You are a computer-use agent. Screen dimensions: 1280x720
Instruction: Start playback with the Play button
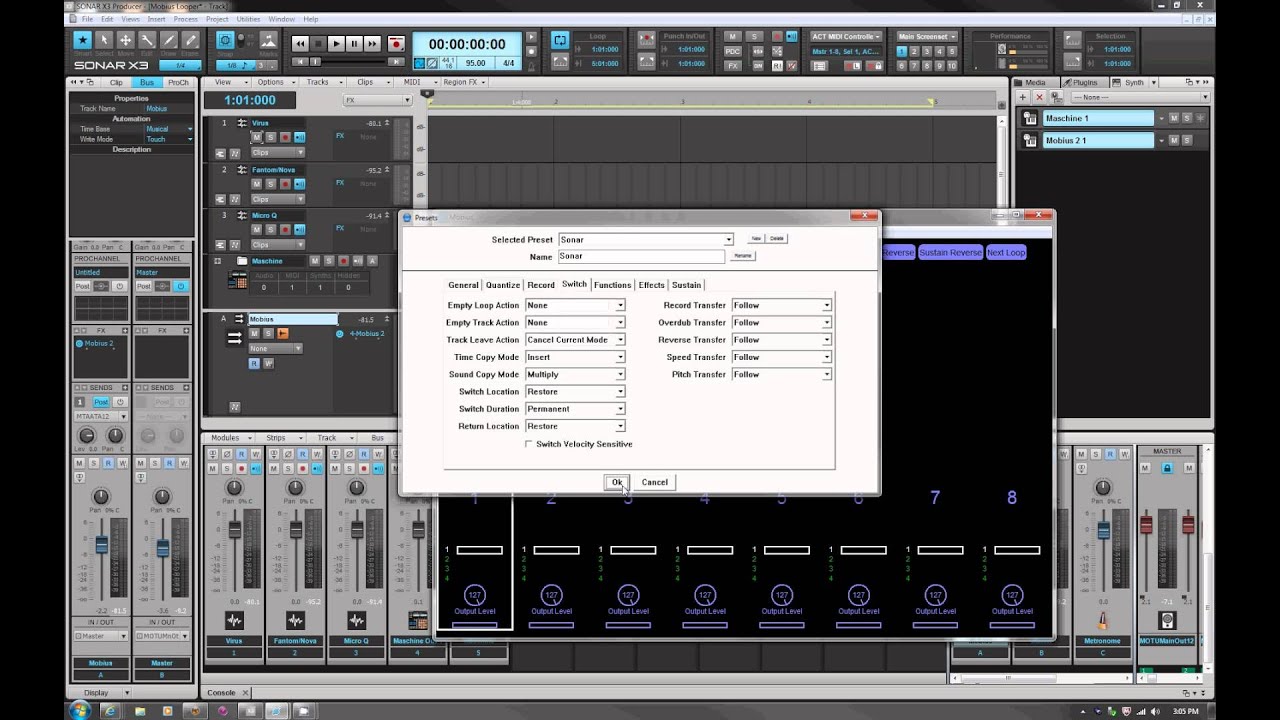tap(336, 44)
